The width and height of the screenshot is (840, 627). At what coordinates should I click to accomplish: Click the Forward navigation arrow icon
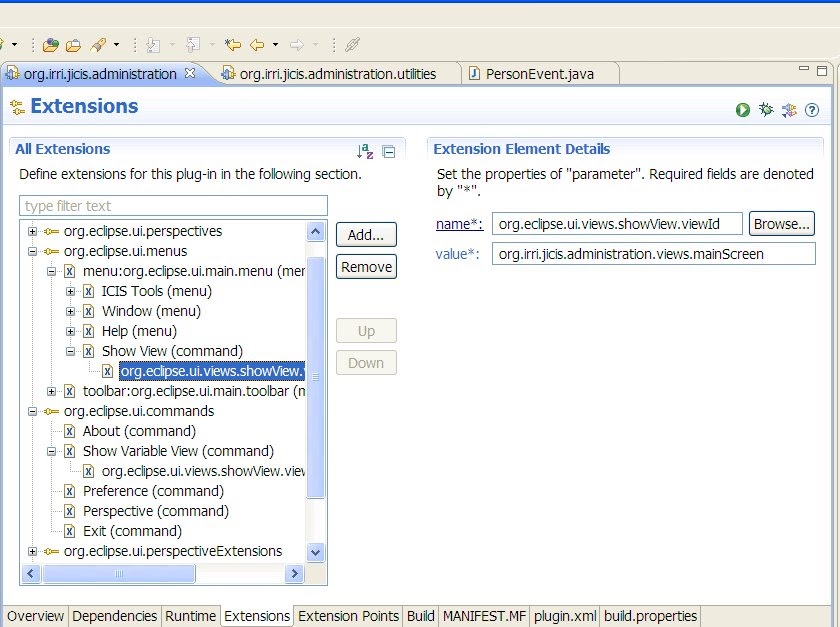point(297,45)
